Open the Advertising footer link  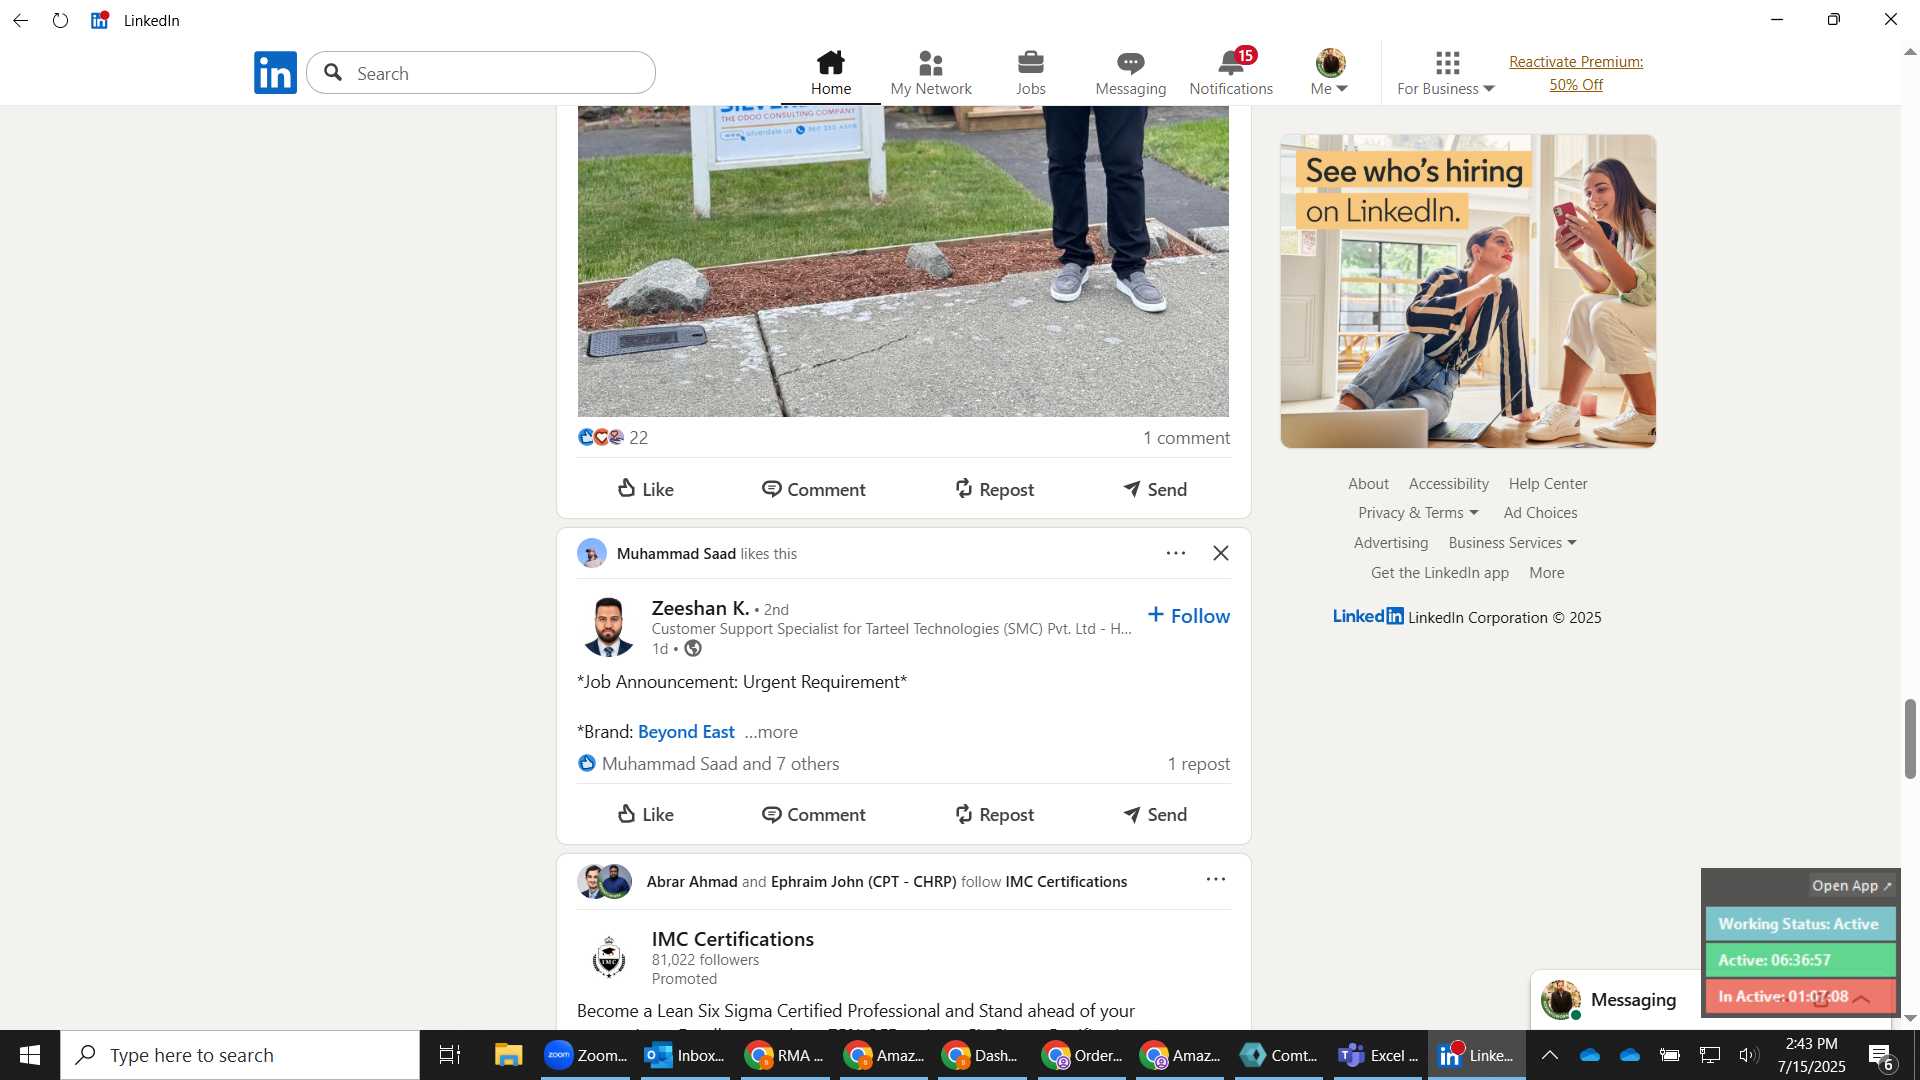click(x=1391, y=543)
